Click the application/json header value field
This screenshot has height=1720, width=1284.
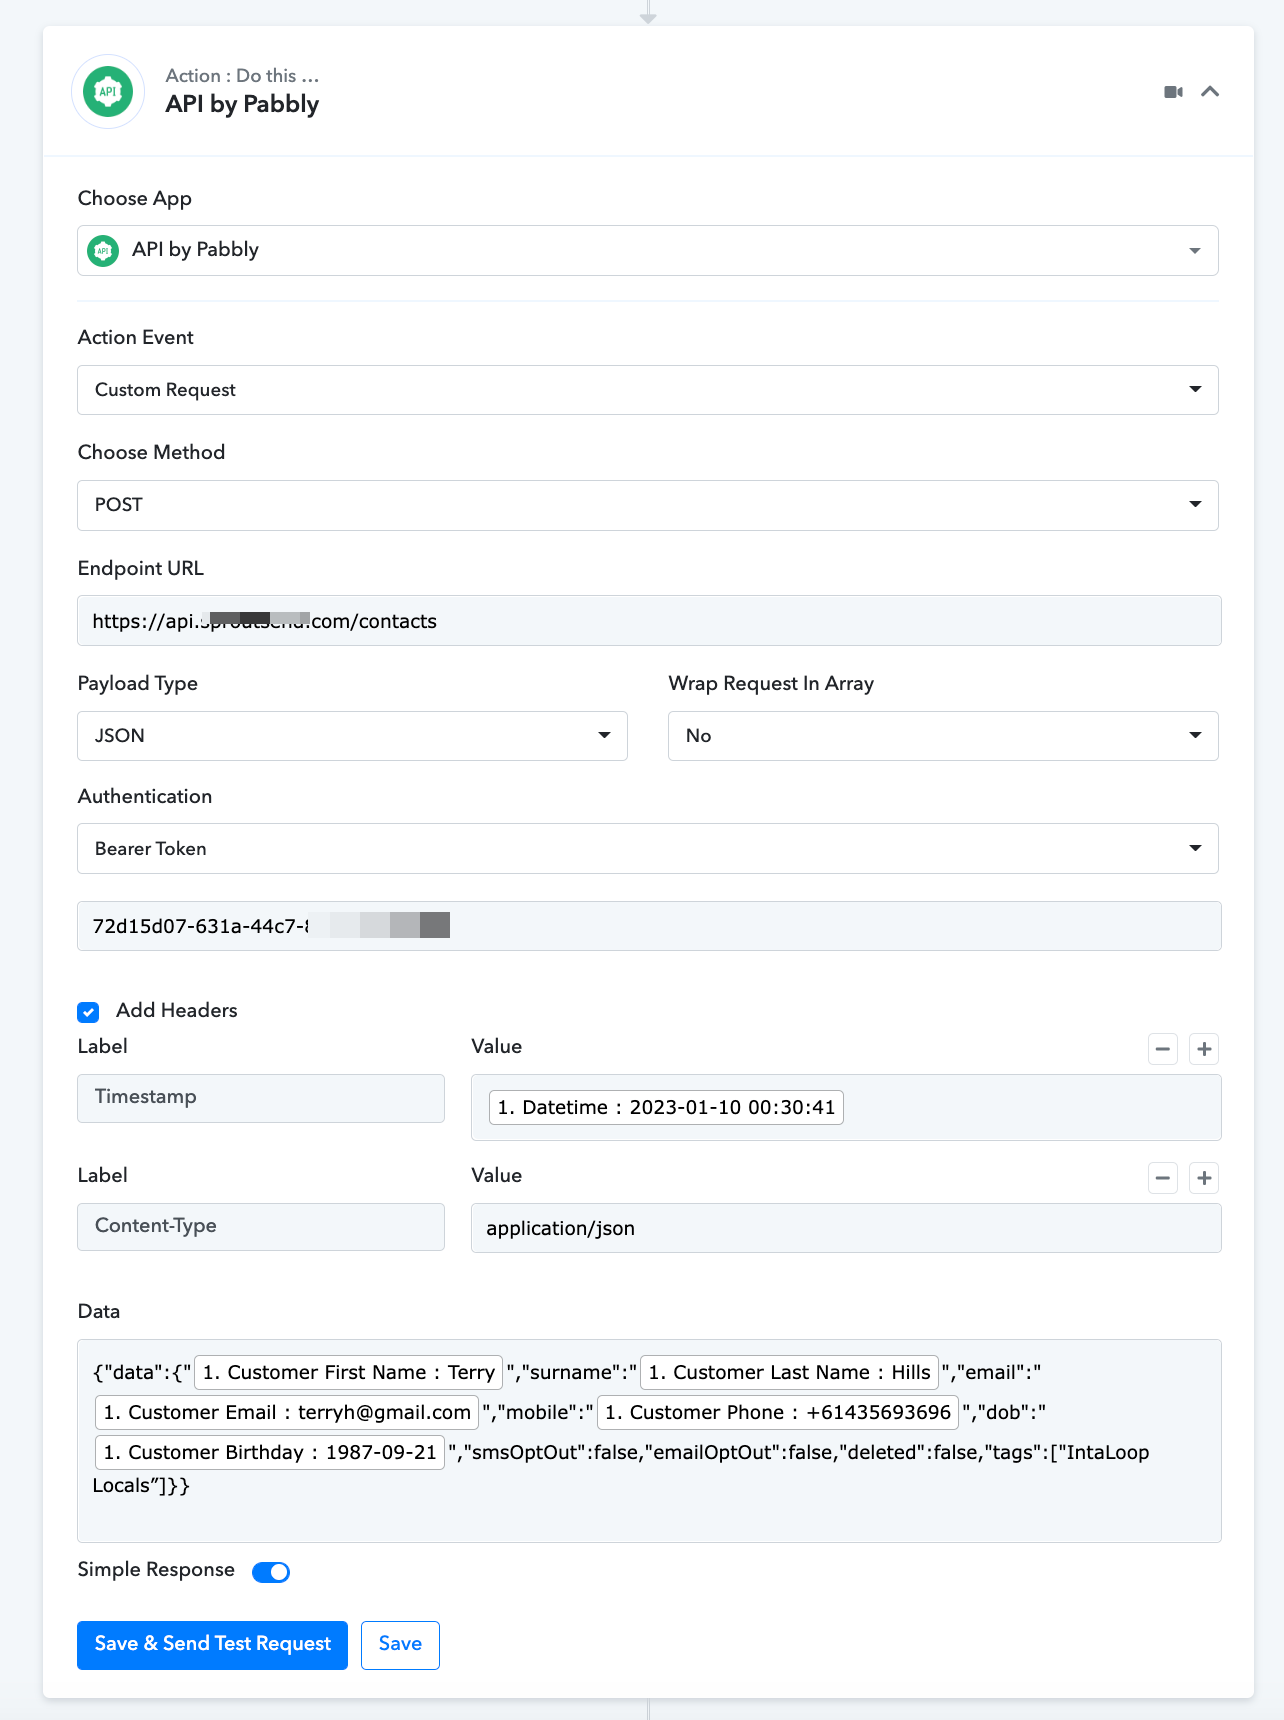tap(846, 1228)
